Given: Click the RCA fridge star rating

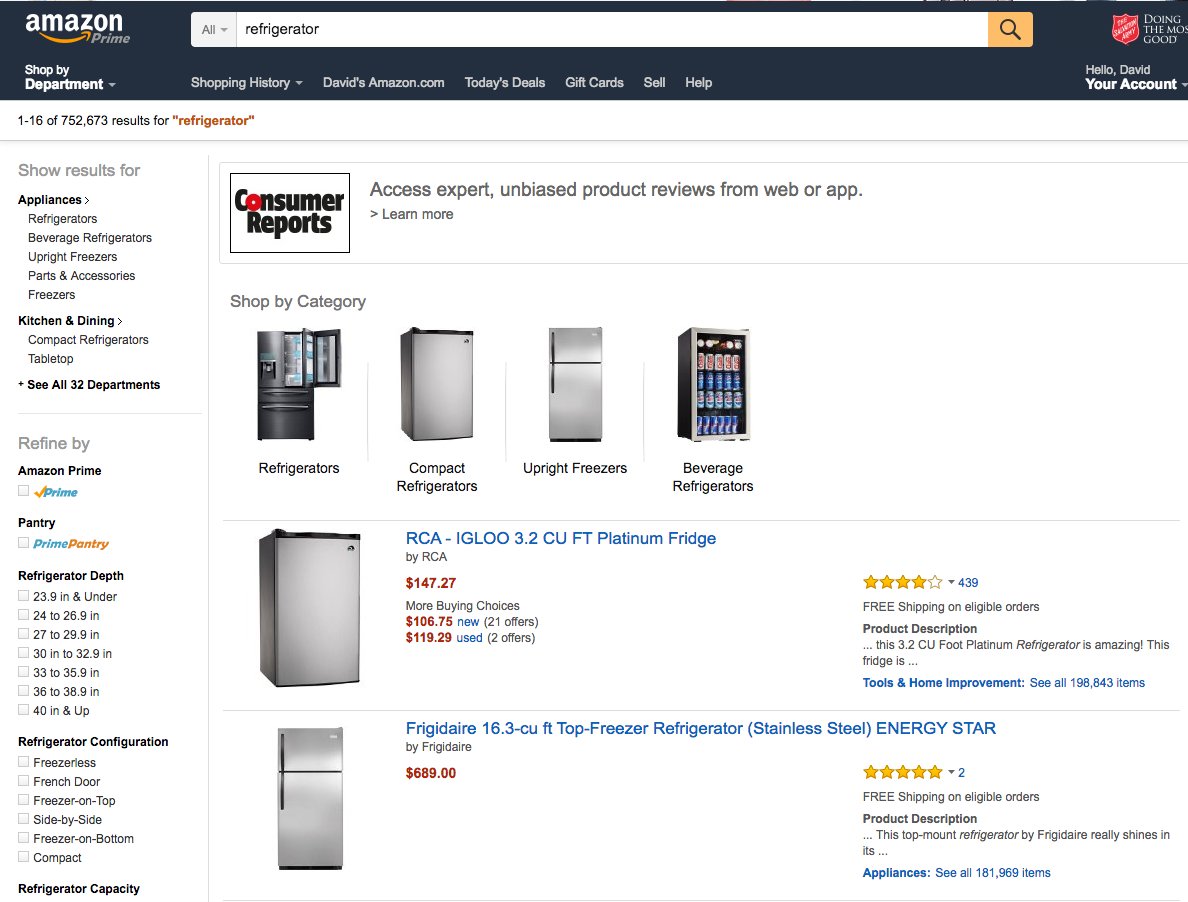Looking at the screenshot, I should (902, 582).
